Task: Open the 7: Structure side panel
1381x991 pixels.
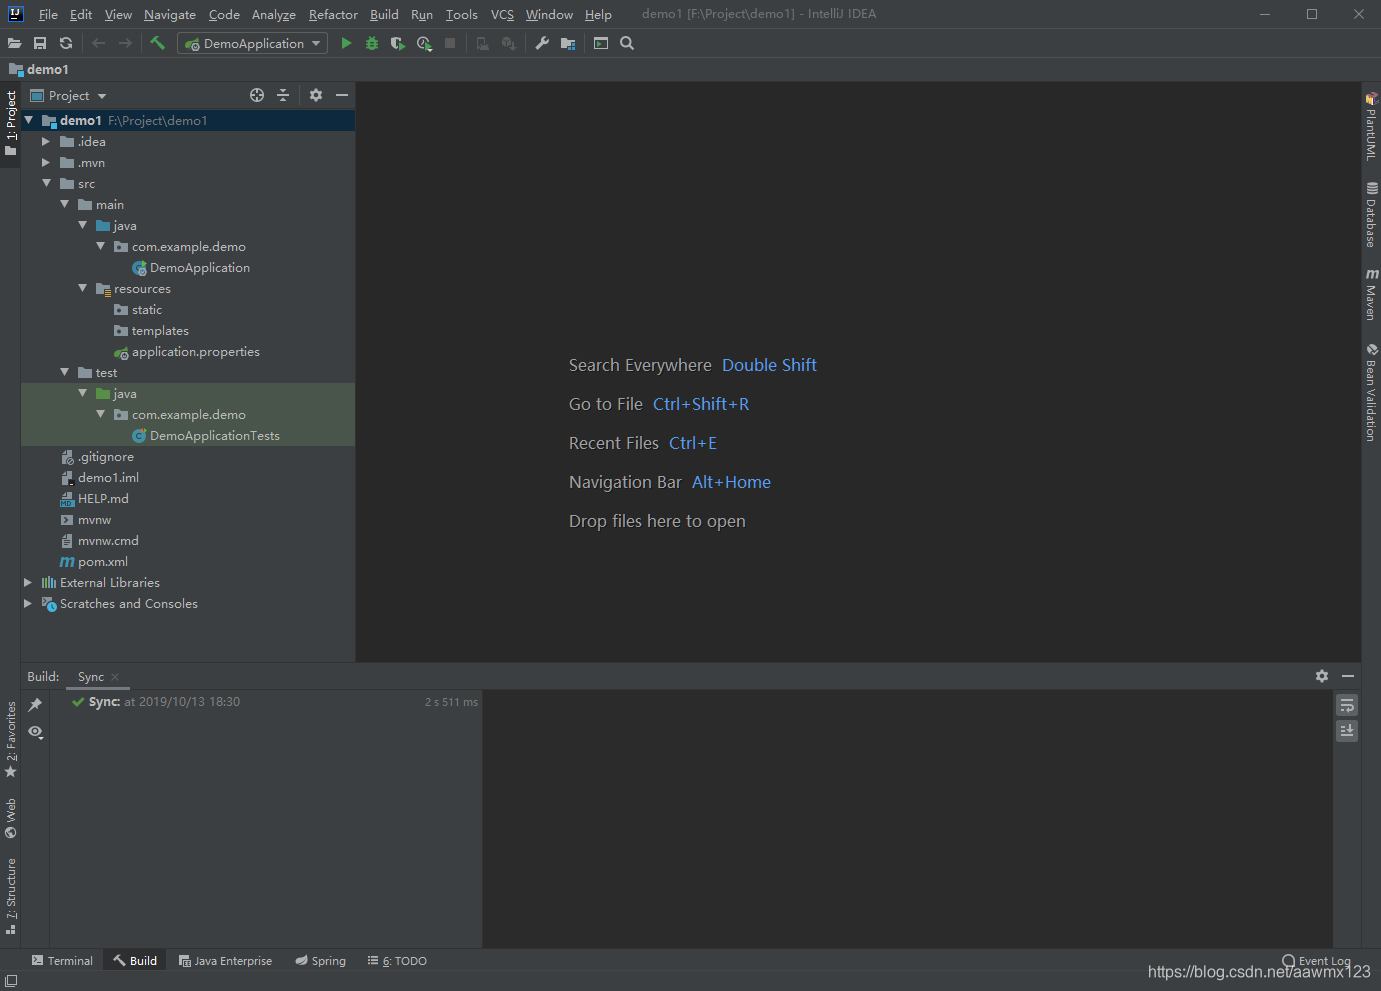Action: click(11, 896)
